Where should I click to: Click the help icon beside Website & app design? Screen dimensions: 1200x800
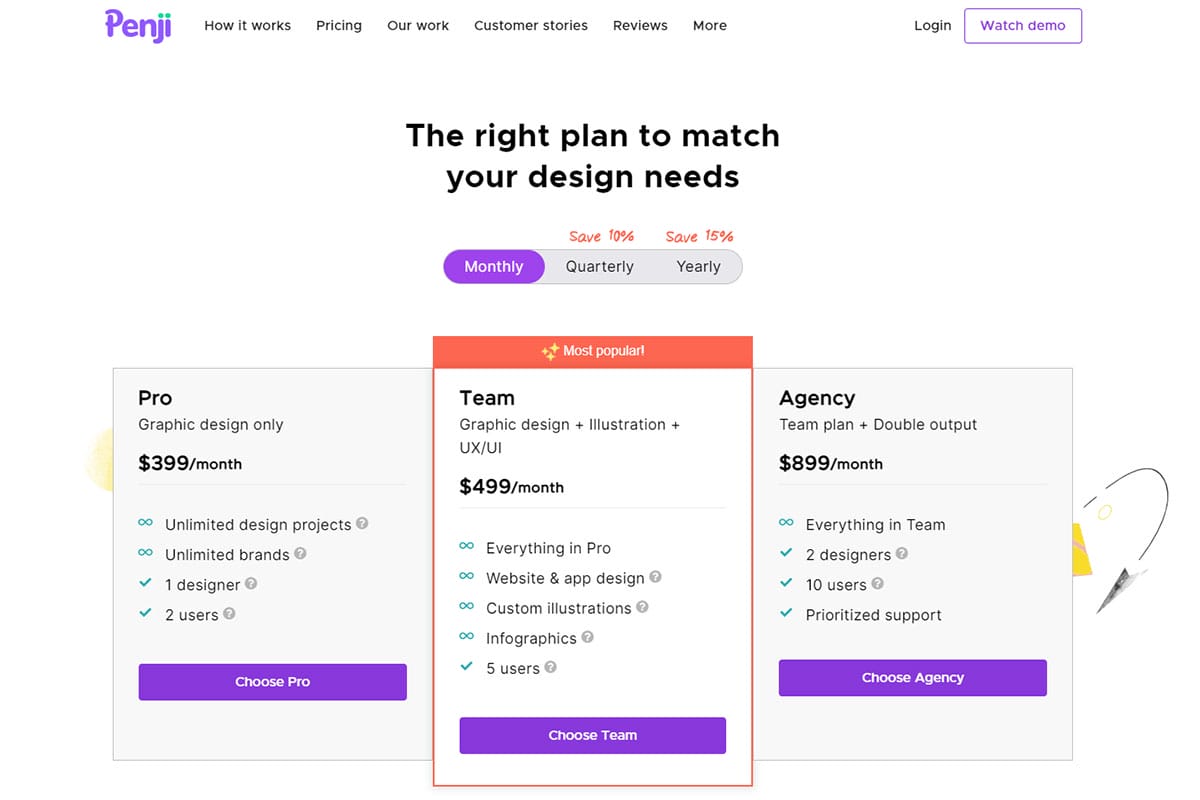[x=657, y=577]
